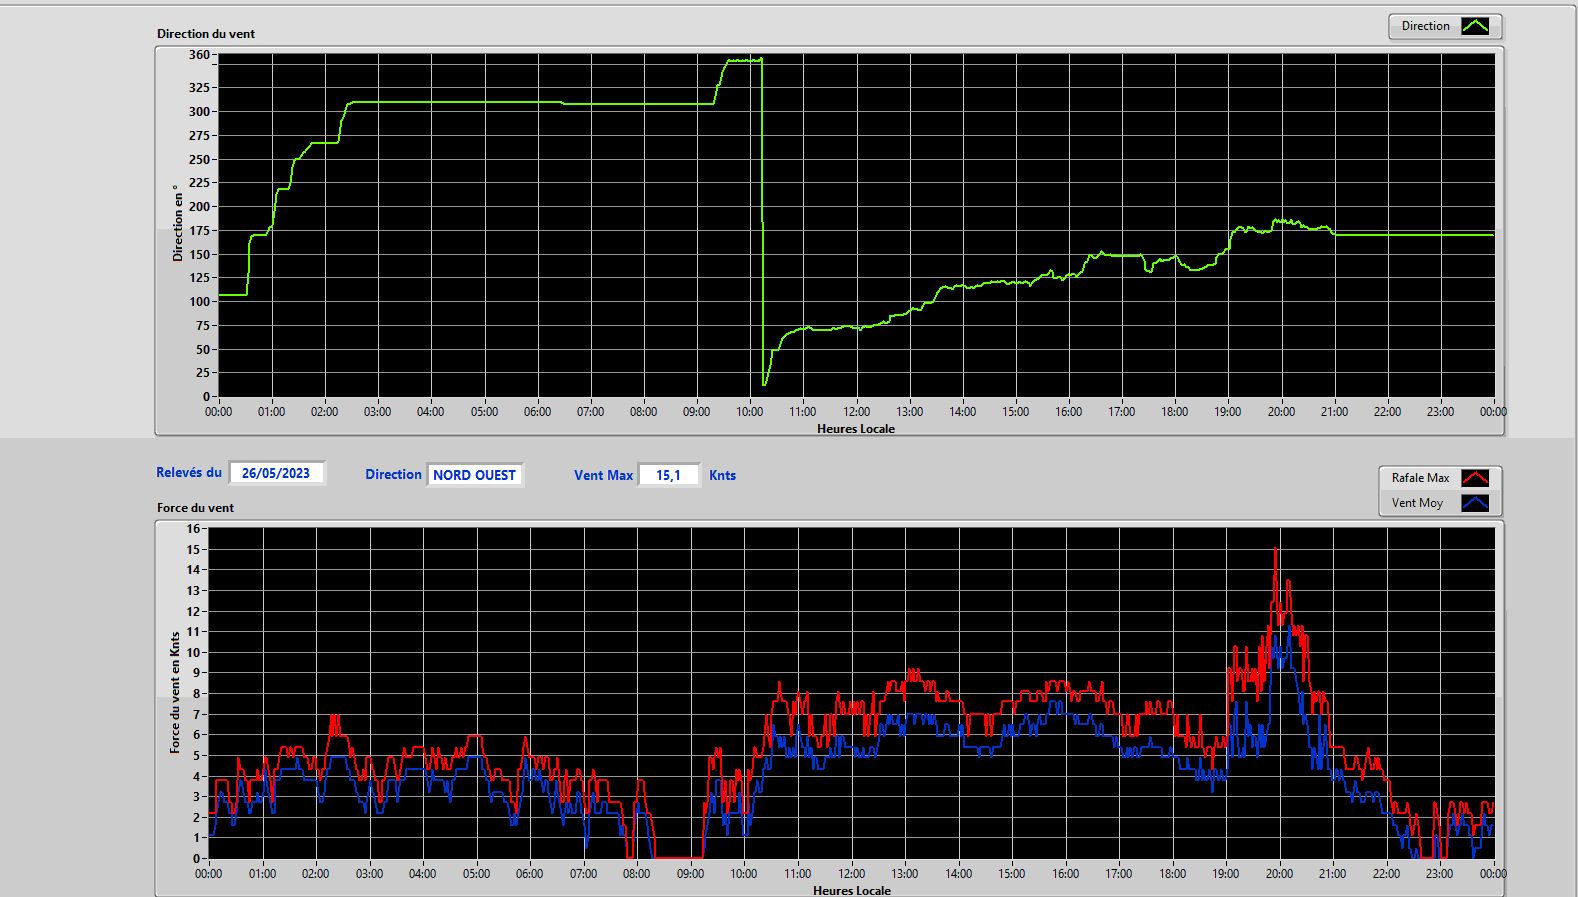Click the NORD OUEST direction field
The height and width of the screenshot is (897, 1578).
(x=474, y=475)
